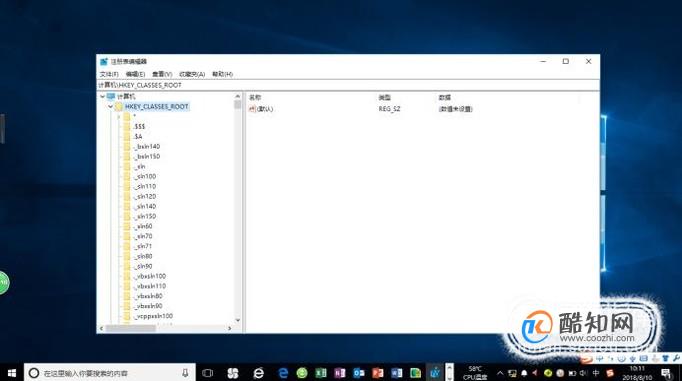Select the ._bsln140 key
The image size is (682, 381).
(147, 147)
